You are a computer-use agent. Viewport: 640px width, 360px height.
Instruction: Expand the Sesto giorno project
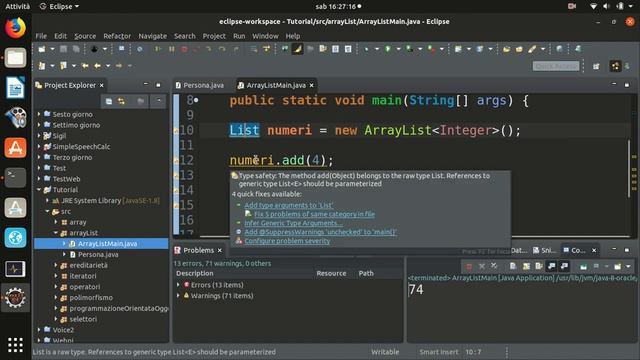pyautogui.click(x=40, y=114)
